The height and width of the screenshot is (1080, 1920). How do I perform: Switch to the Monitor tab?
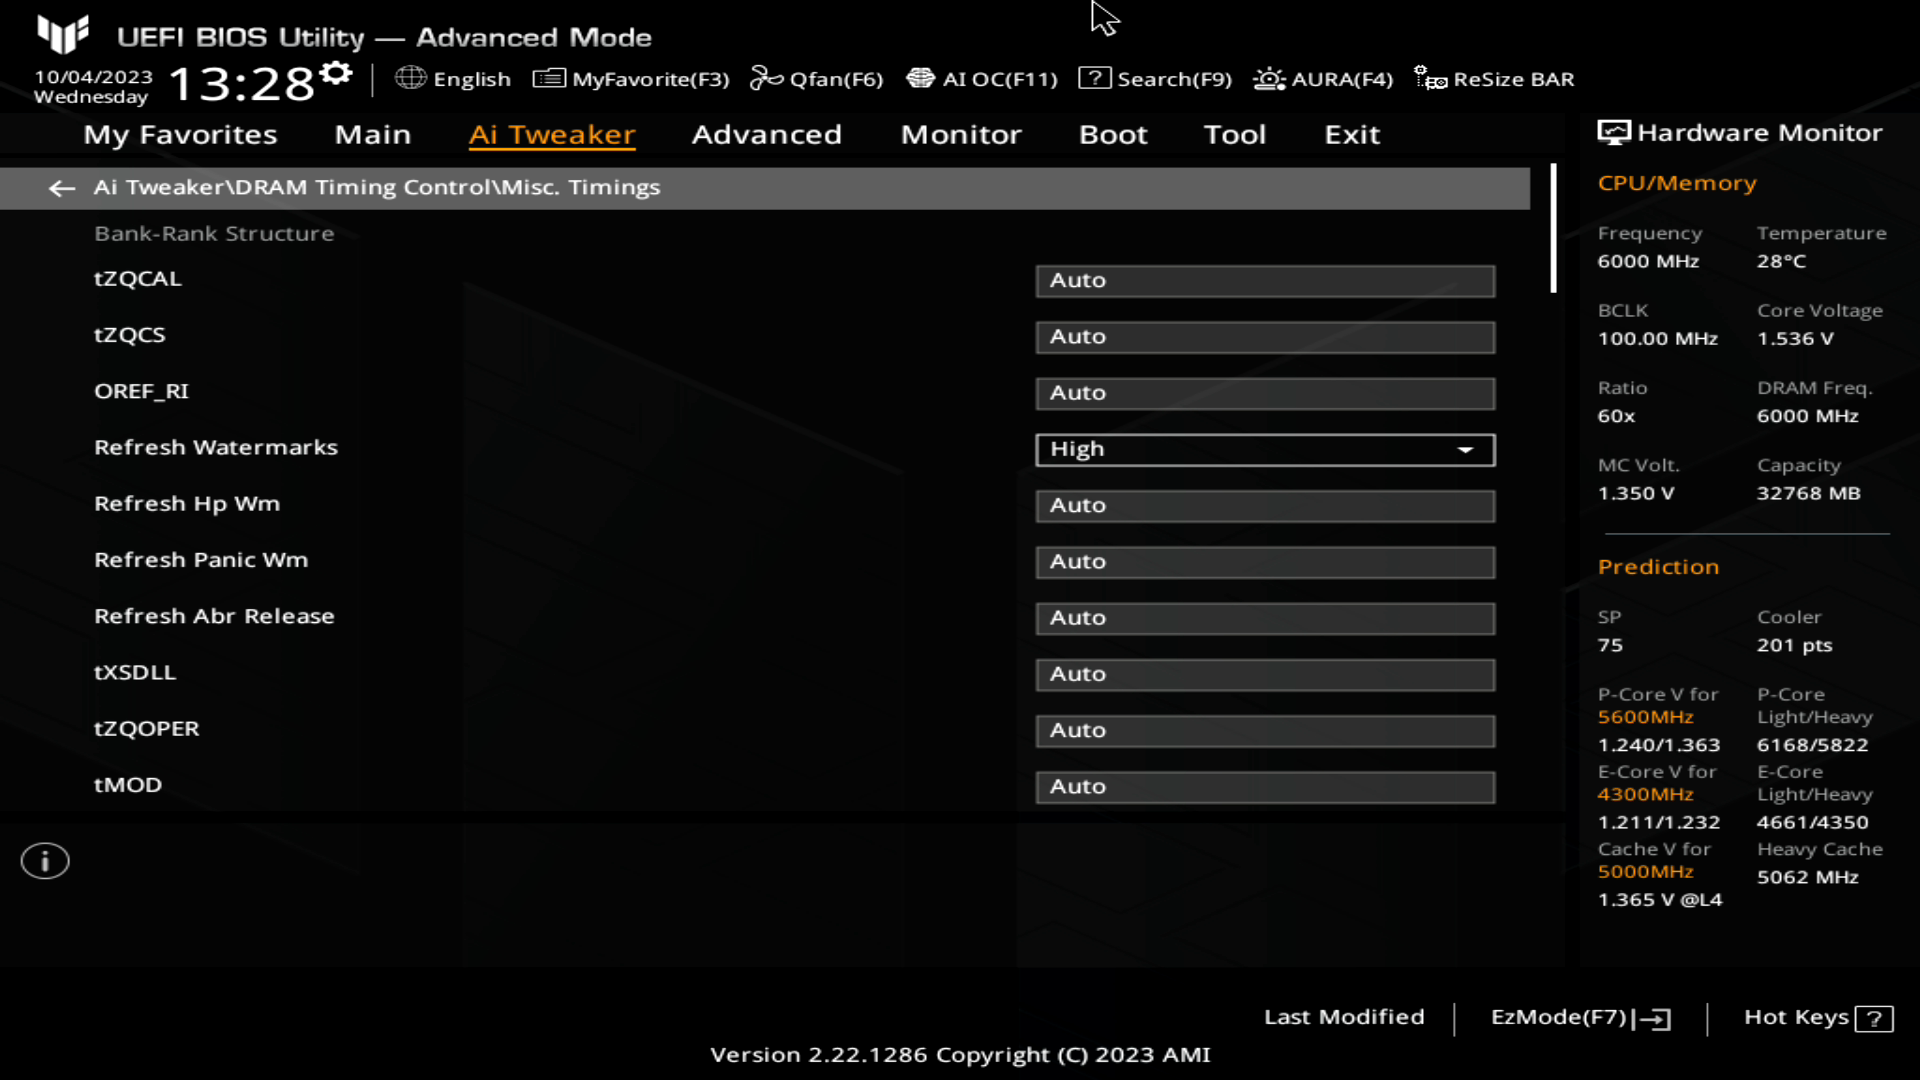(x=961, y=135)
